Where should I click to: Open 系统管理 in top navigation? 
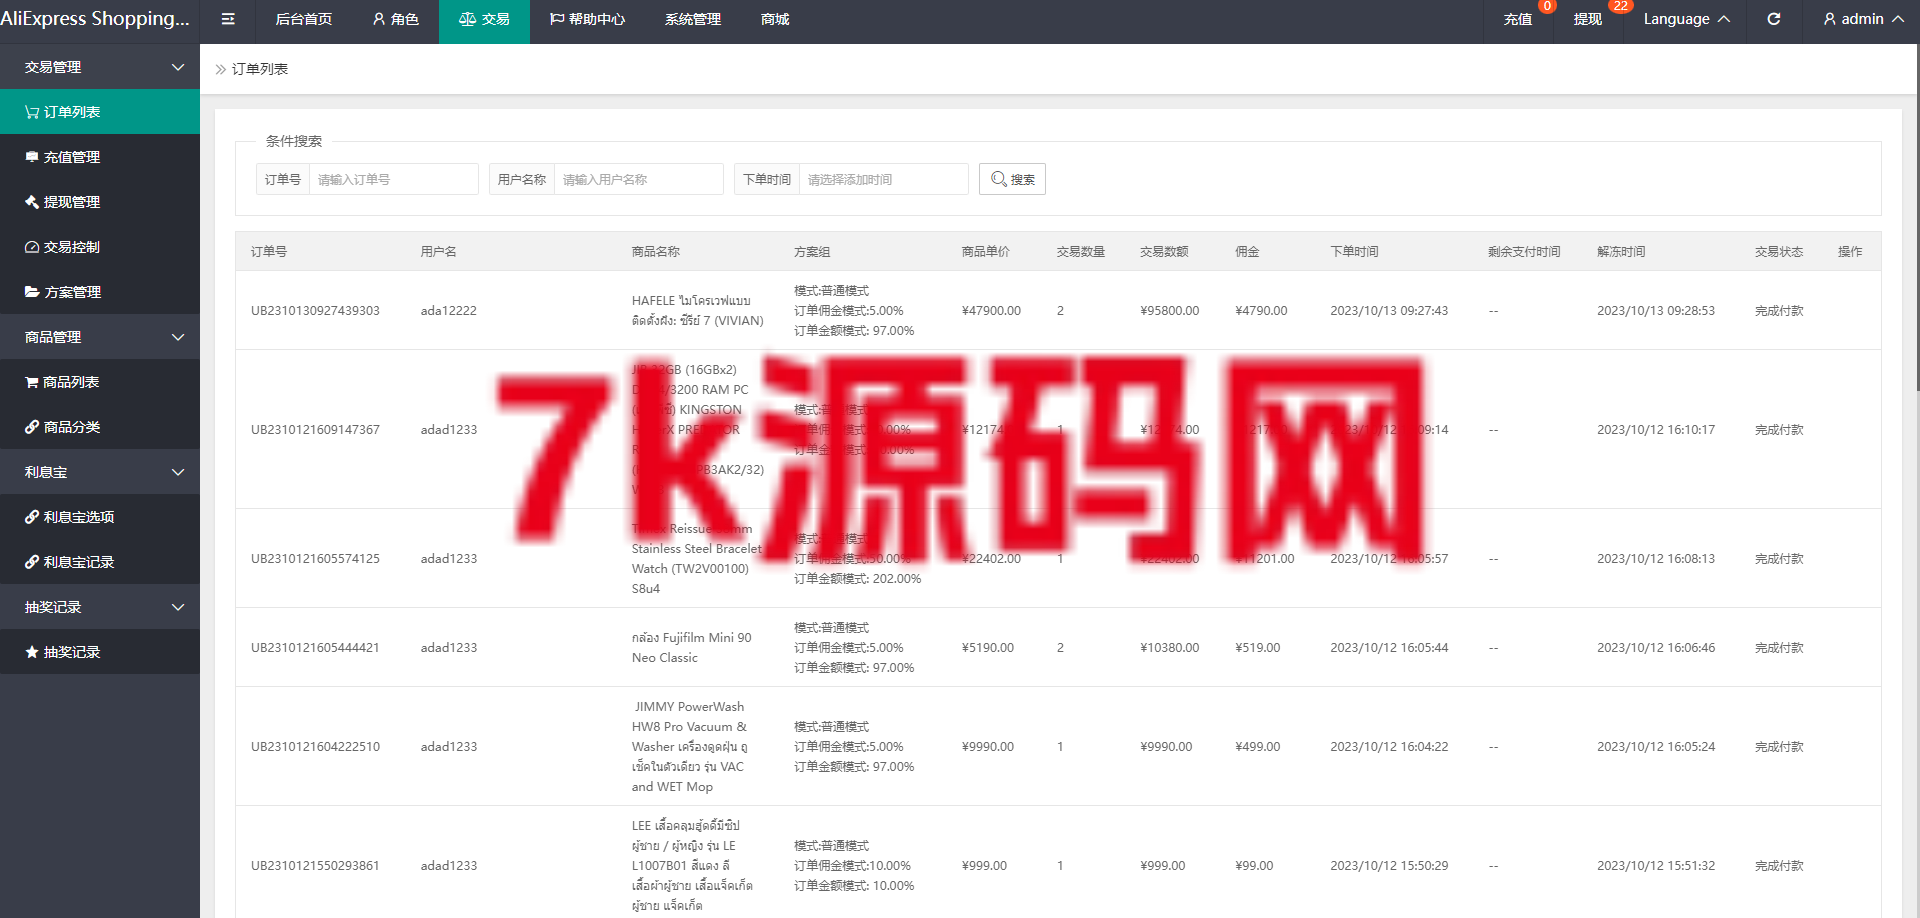[x=692, y=19]
